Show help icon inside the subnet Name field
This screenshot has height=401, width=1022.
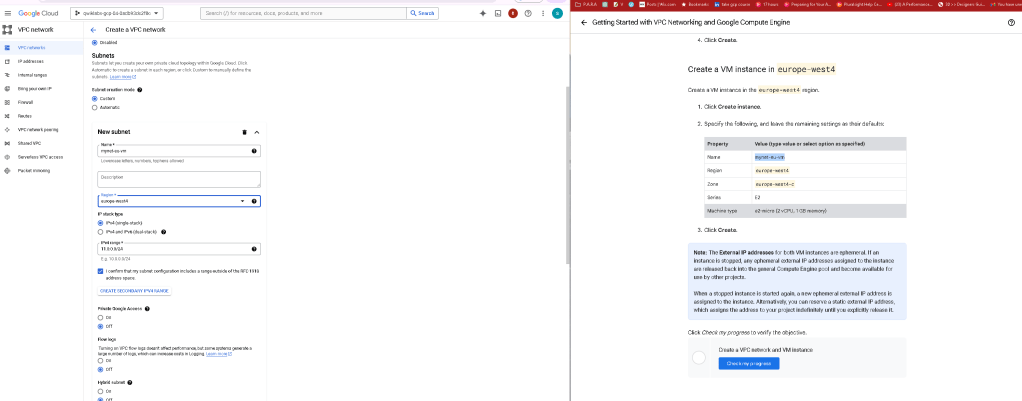pyautogui.click(x=254, y=151)
